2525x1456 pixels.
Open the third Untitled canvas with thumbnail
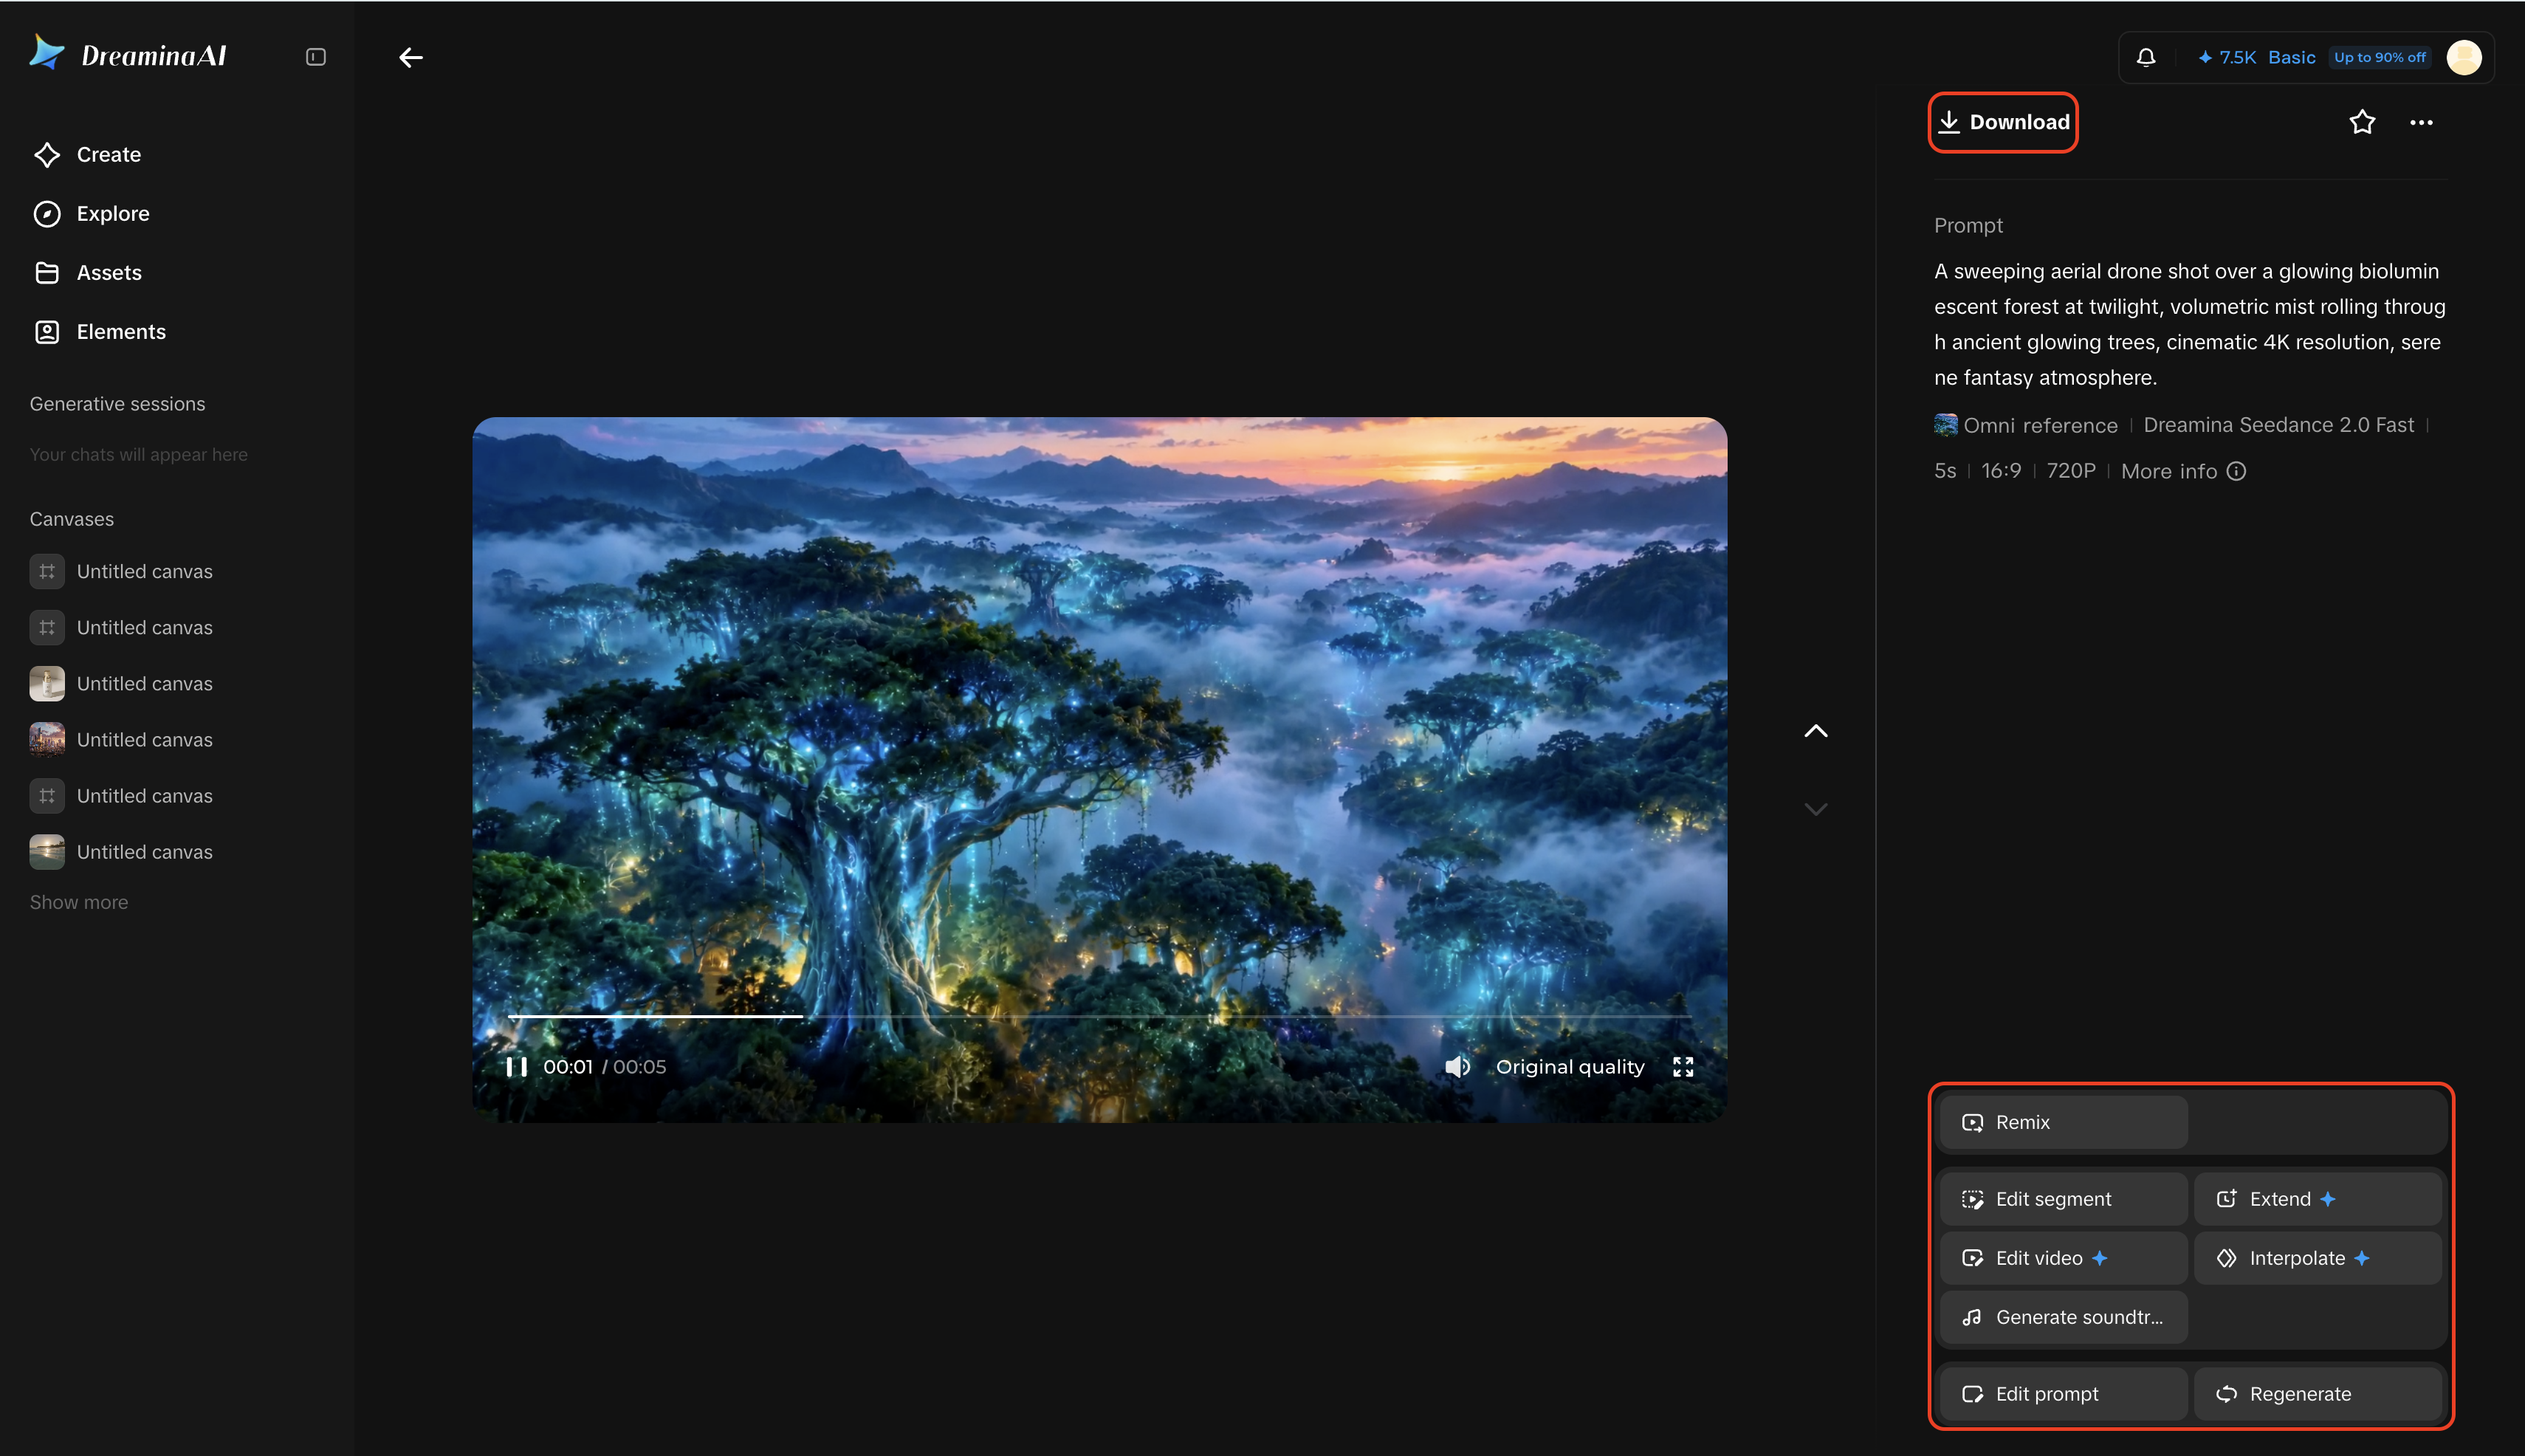click(x=122, y=684)
